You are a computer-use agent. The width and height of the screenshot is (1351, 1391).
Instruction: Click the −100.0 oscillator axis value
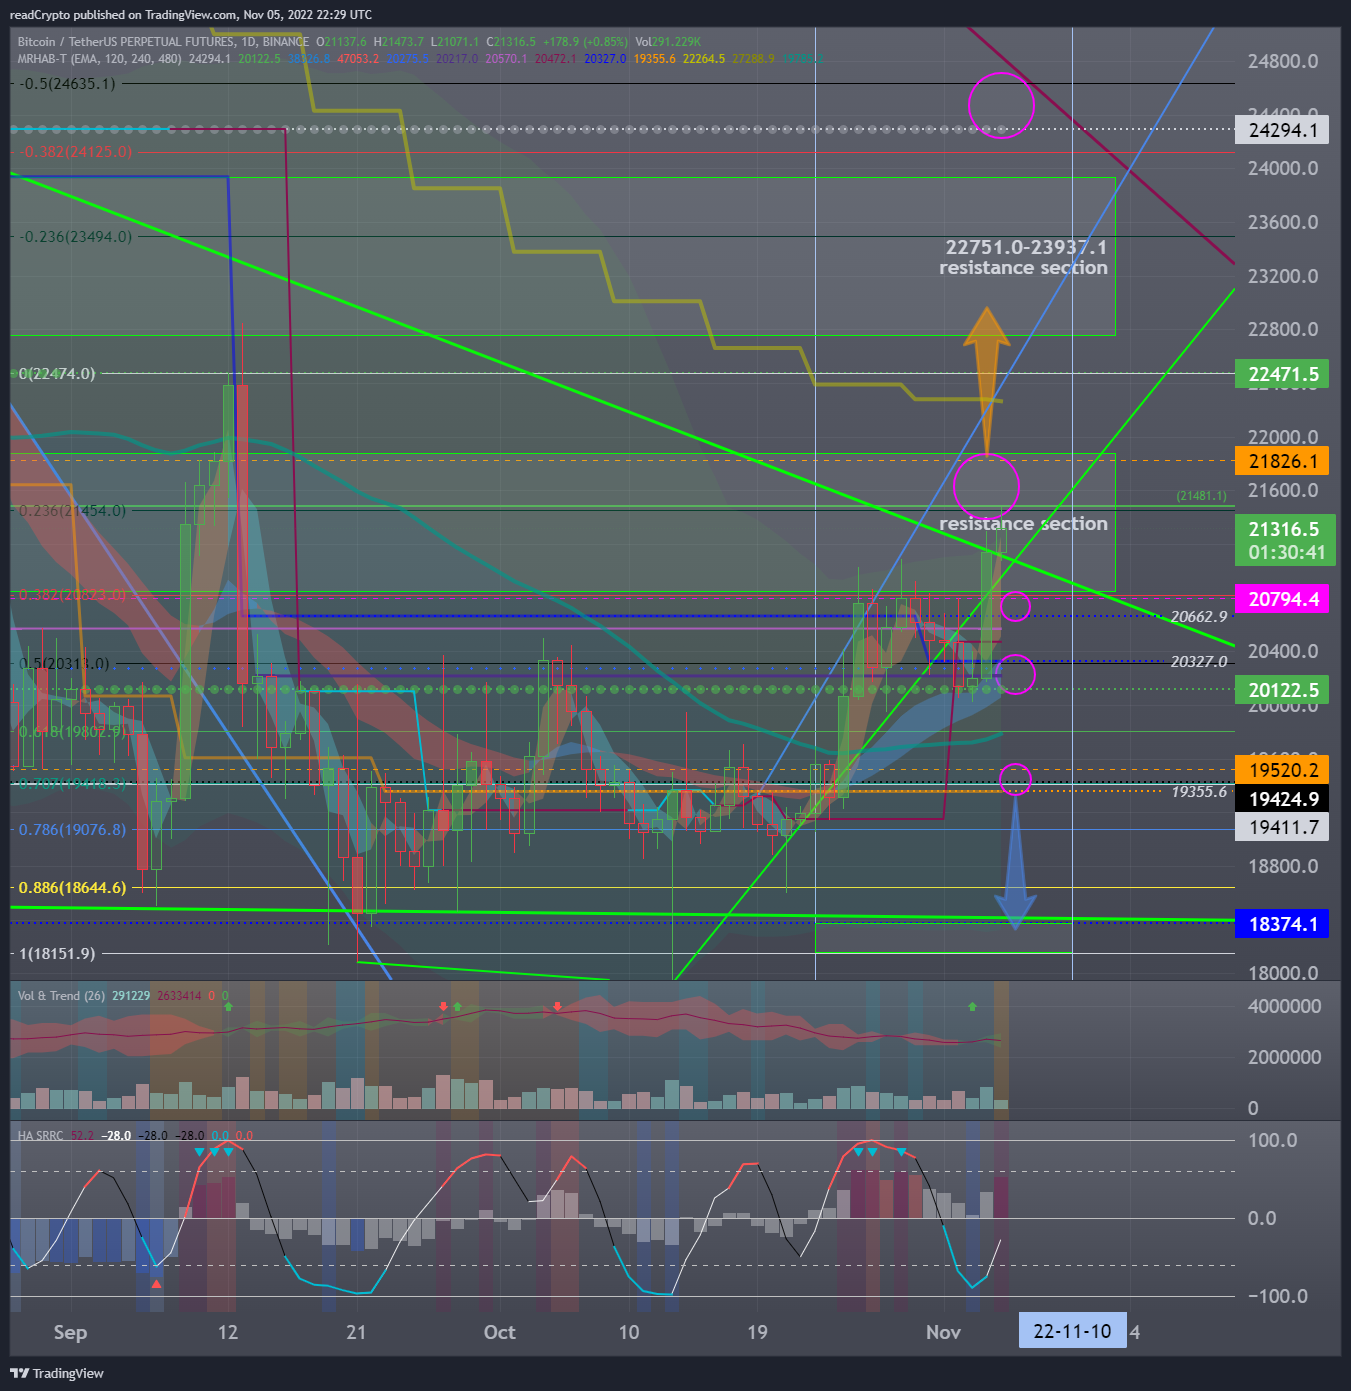point(1278,1296)
